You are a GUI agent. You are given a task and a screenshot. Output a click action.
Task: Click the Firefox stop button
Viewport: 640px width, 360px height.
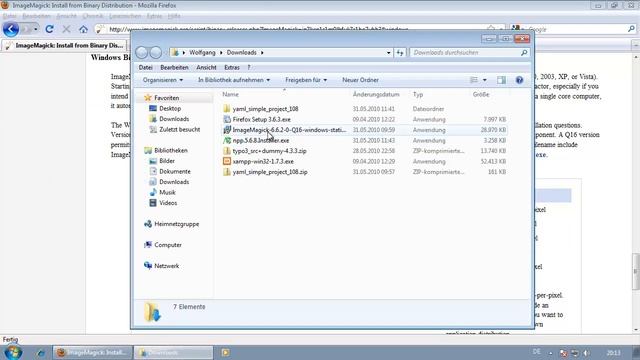66,29
